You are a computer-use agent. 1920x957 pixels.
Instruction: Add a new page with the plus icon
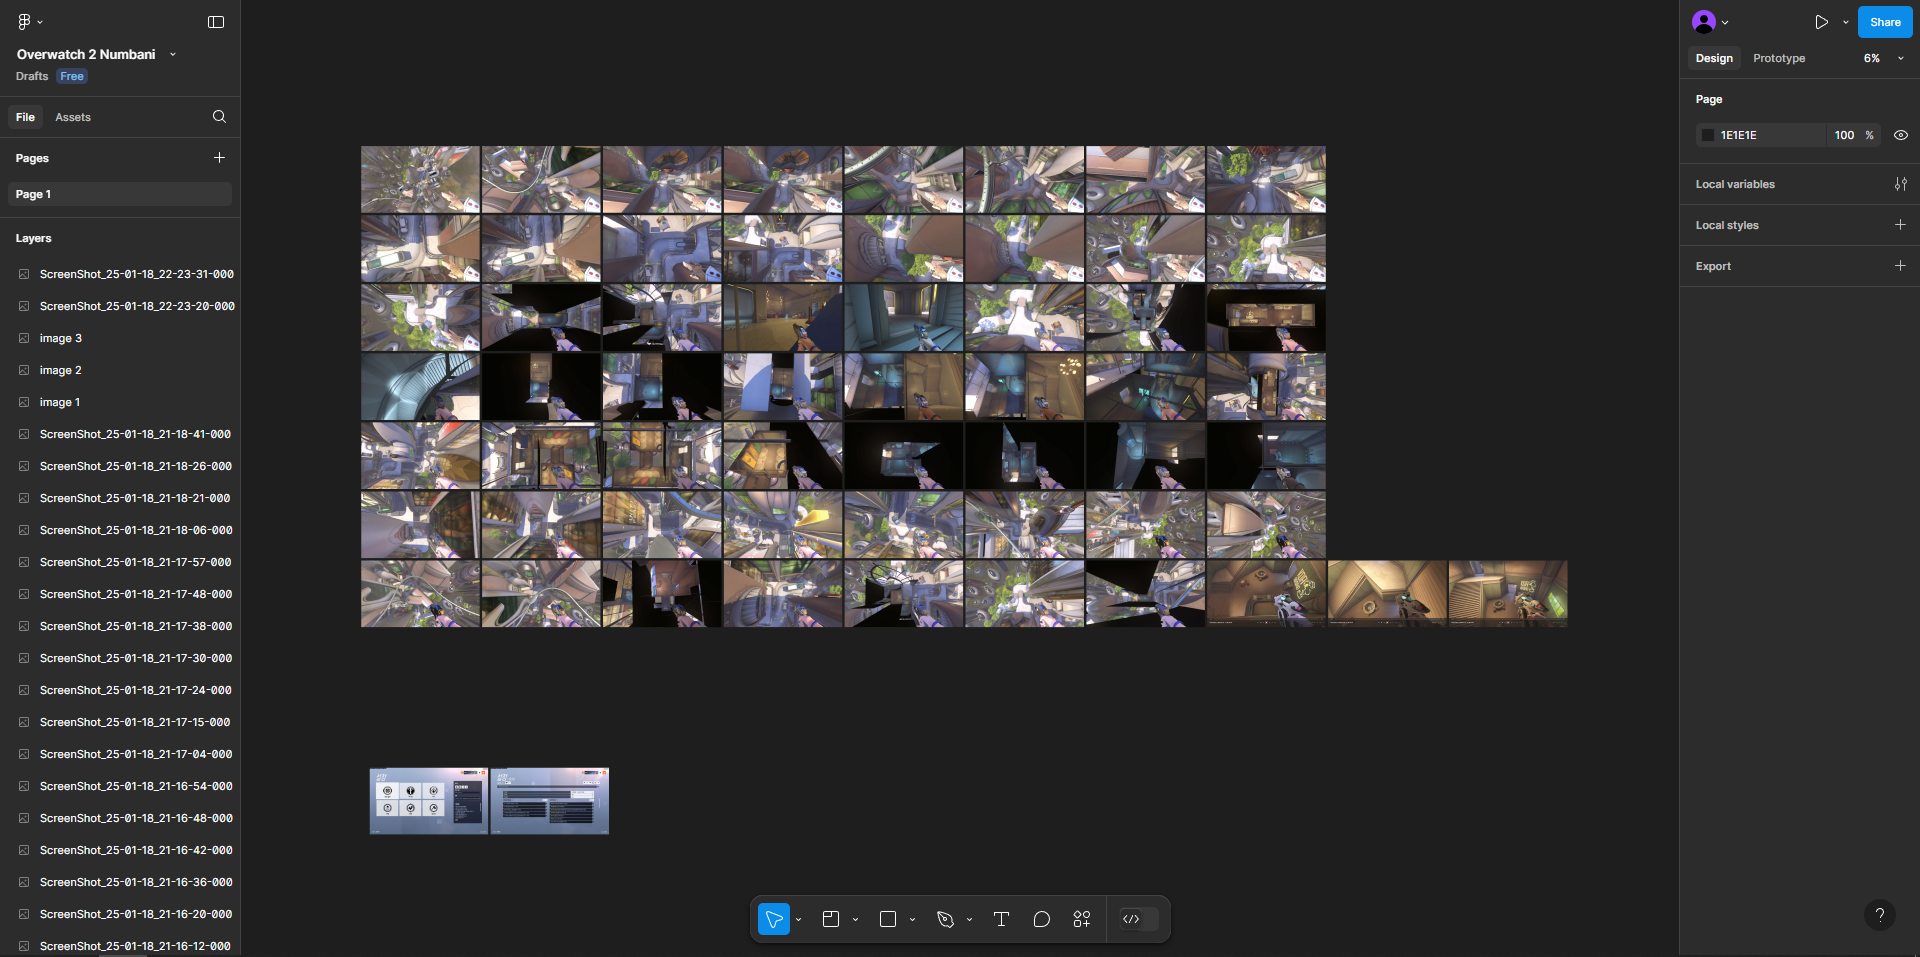pos(219,158)
